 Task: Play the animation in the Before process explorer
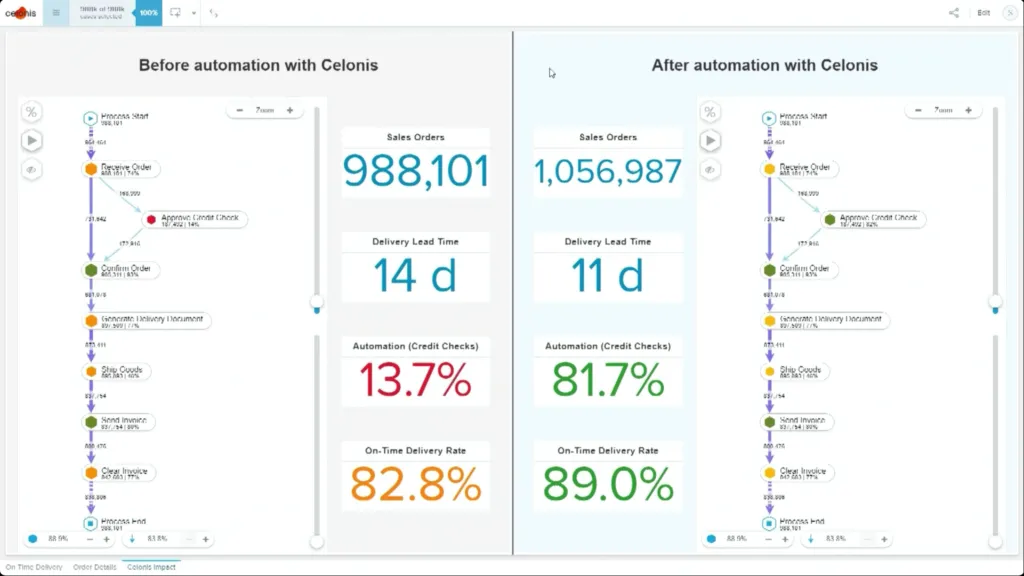pyautogui.click(x=31, y=140)
